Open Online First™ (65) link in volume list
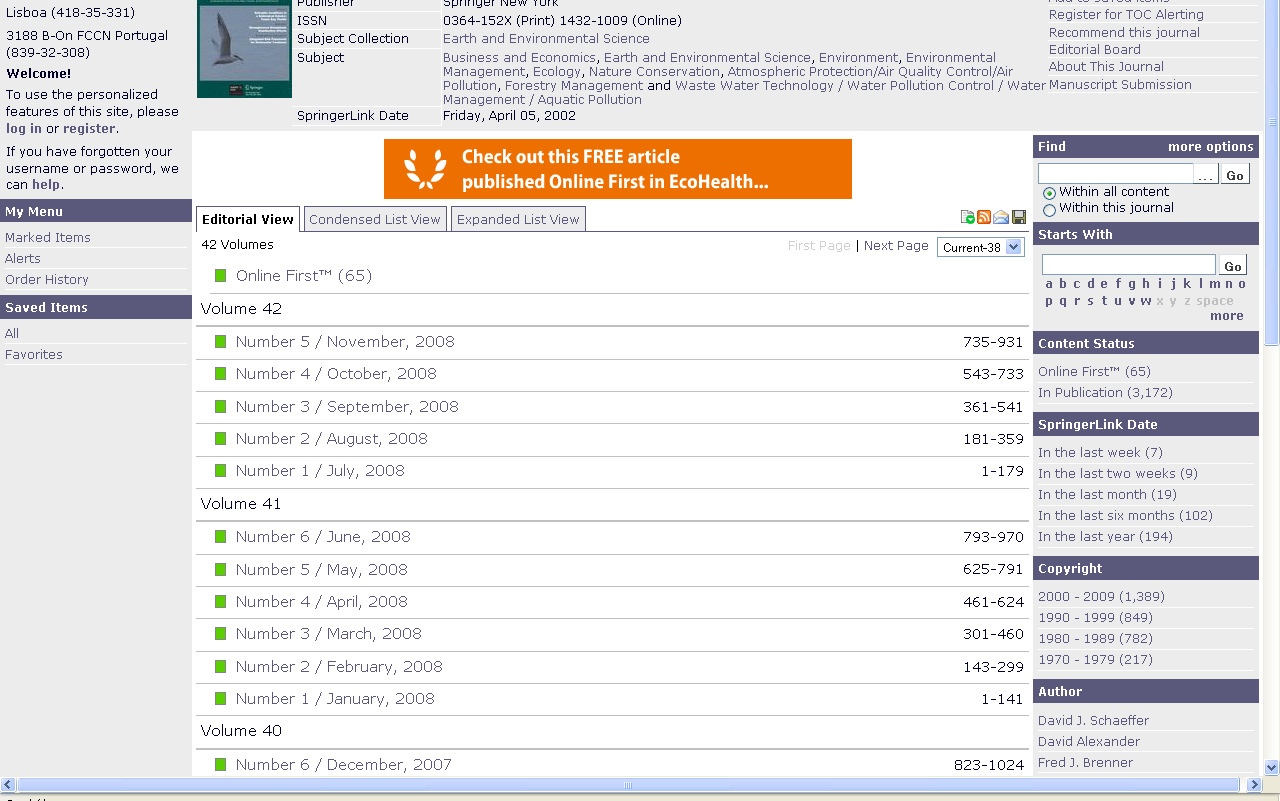This screenshot has width=1280, height=801. [x=304, y=275]
